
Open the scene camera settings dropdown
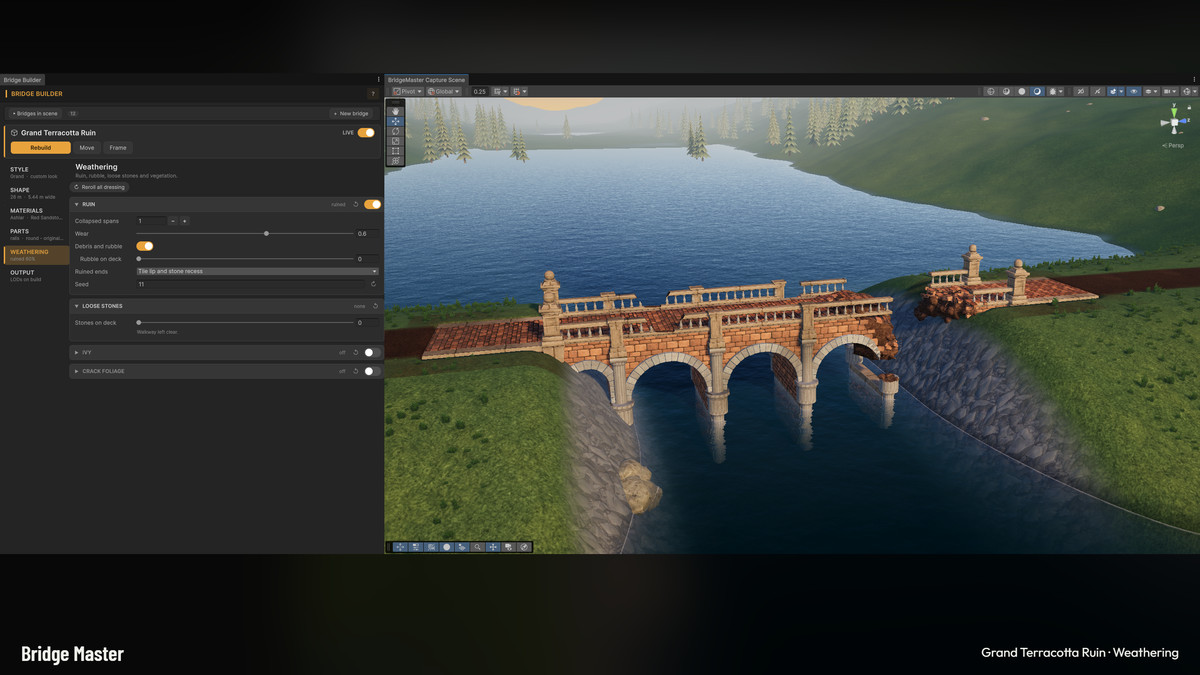click(1168, 91)
